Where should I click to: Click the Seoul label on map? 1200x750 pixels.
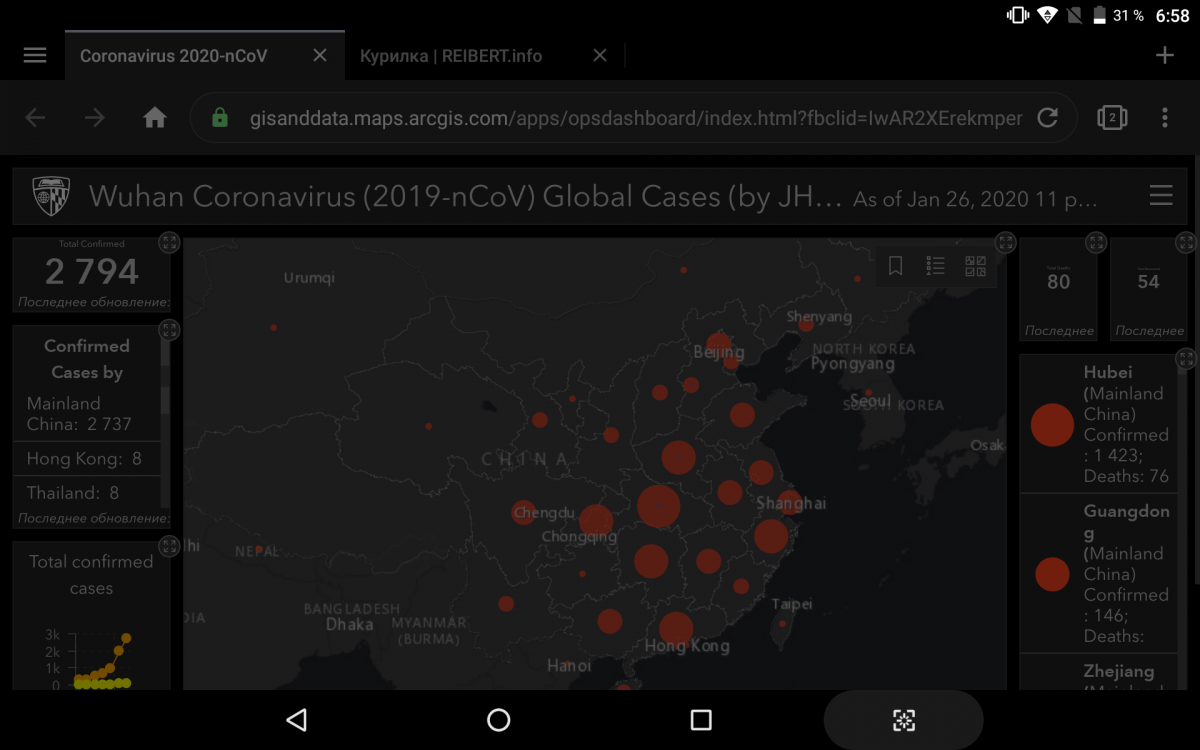coord(871,400)
